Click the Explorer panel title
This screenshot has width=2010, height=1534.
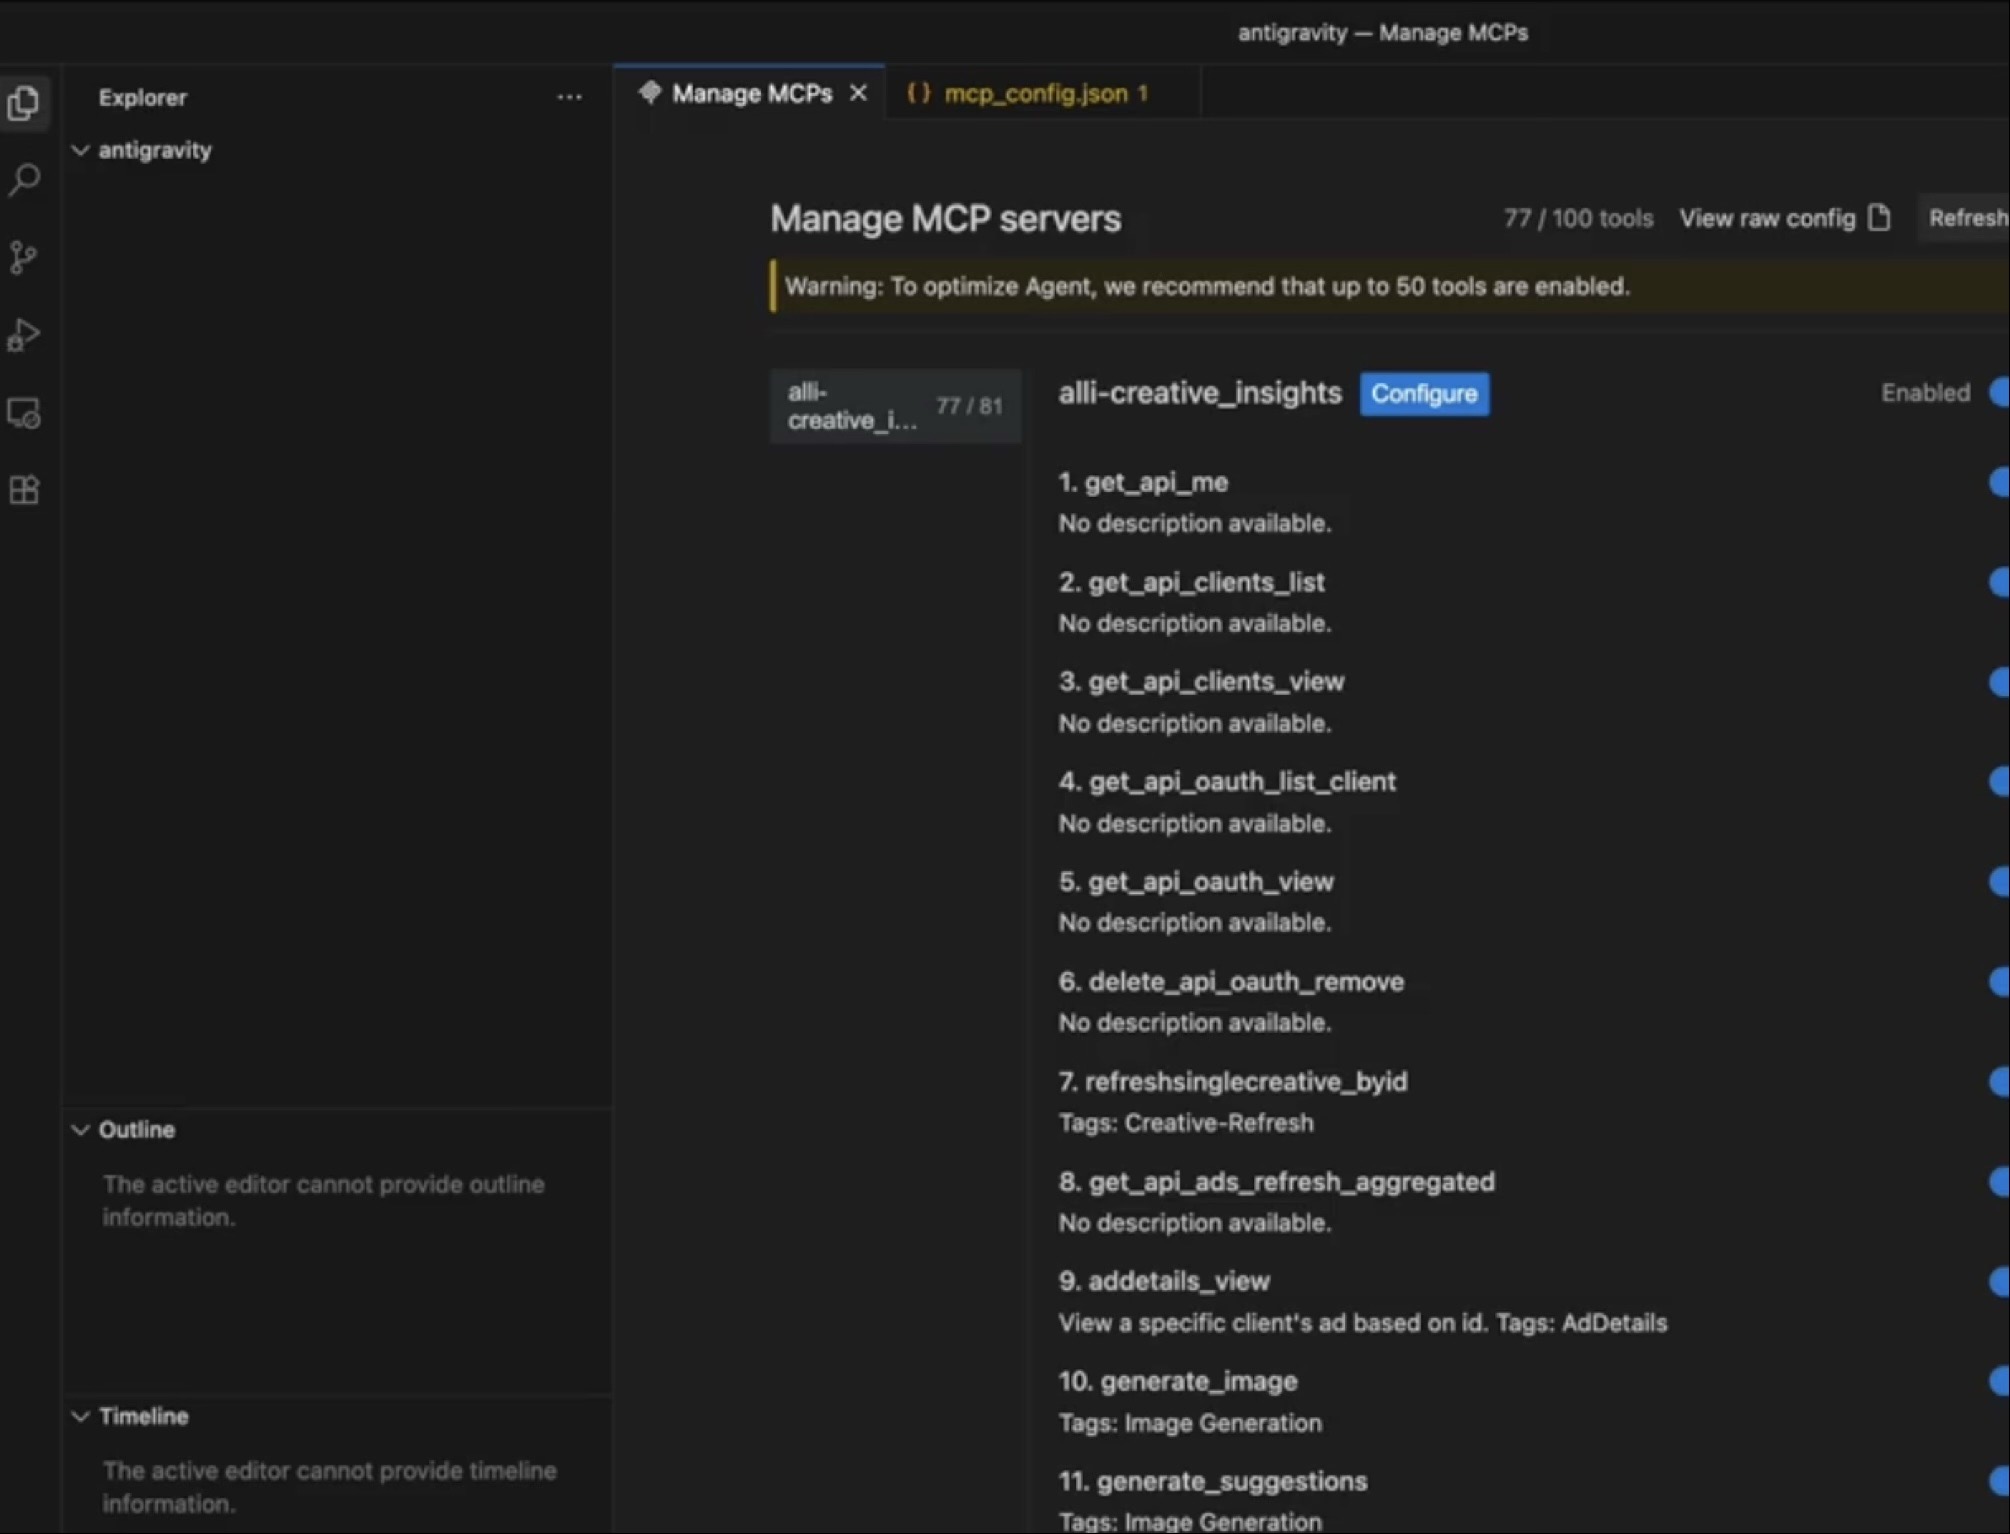143,97
